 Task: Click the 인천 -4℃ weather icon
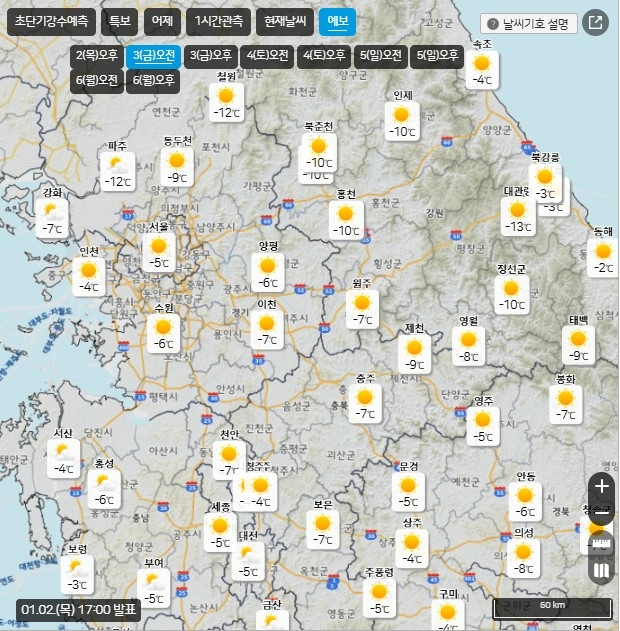pyautogui.click(x=89, y=277)
